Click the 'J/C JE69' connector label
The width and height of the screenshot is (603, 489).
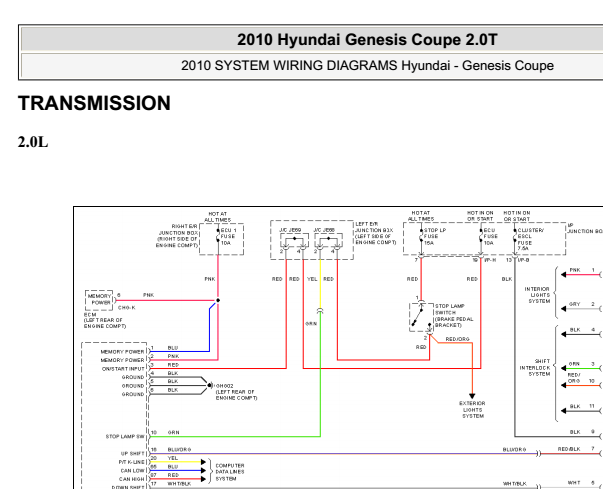[290, 230]
